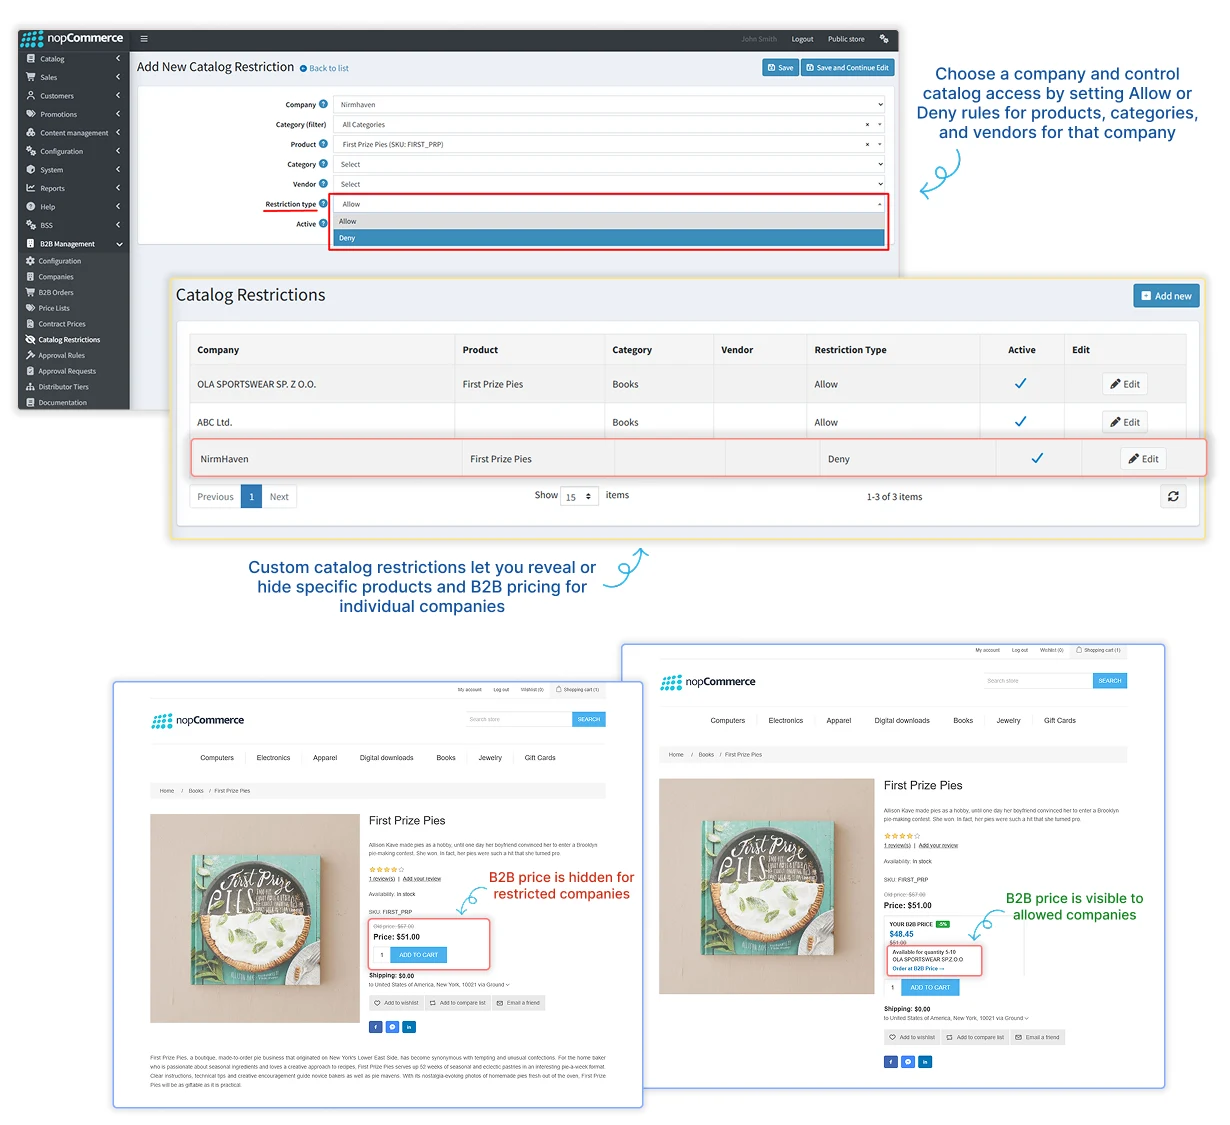Click the Active checkmark for NirmHaven row
The height and width of the screenshot is (1125, 1230).
pos(1037,459)
